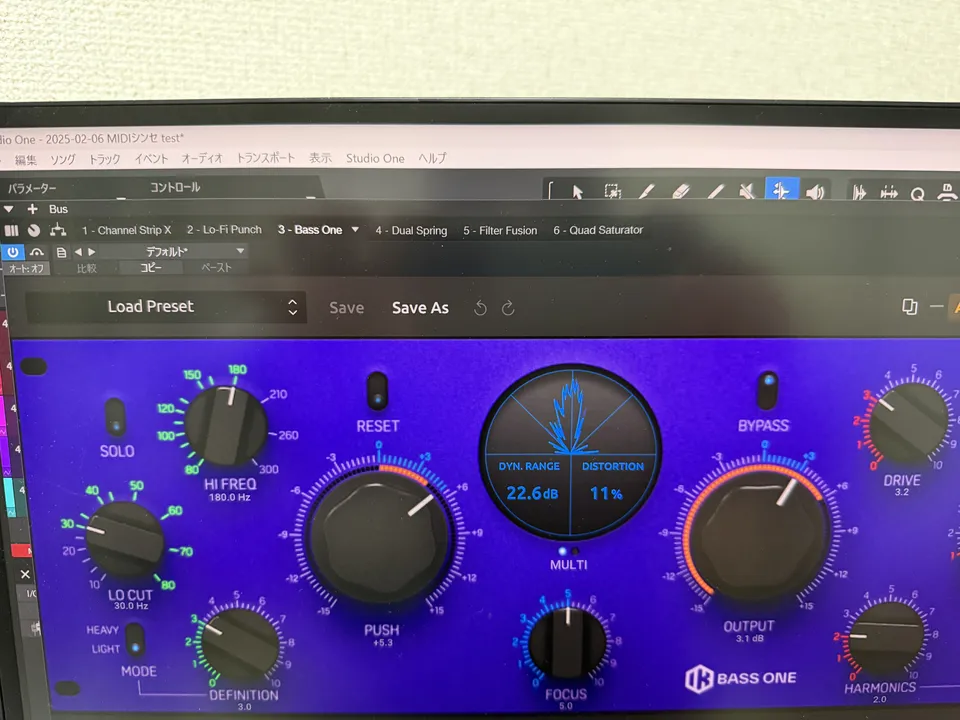Open the Studio One menu
This screenshot has height=720, width=960.
[375, 158]
